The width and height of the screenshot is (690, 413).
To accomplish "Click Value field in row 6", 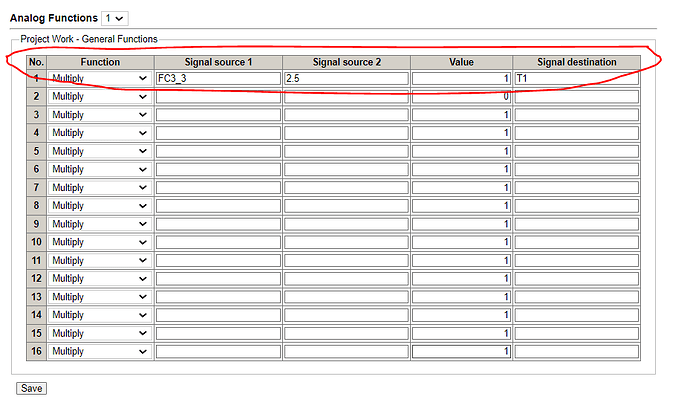I will pyautogui.click(x=461, y=169).
